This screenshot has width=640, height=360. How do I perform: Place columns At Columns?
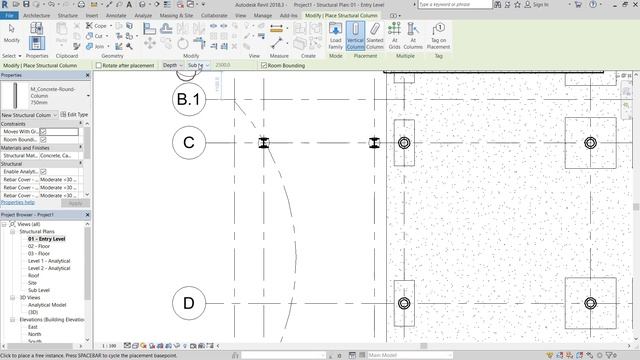[x=413, y=36]
